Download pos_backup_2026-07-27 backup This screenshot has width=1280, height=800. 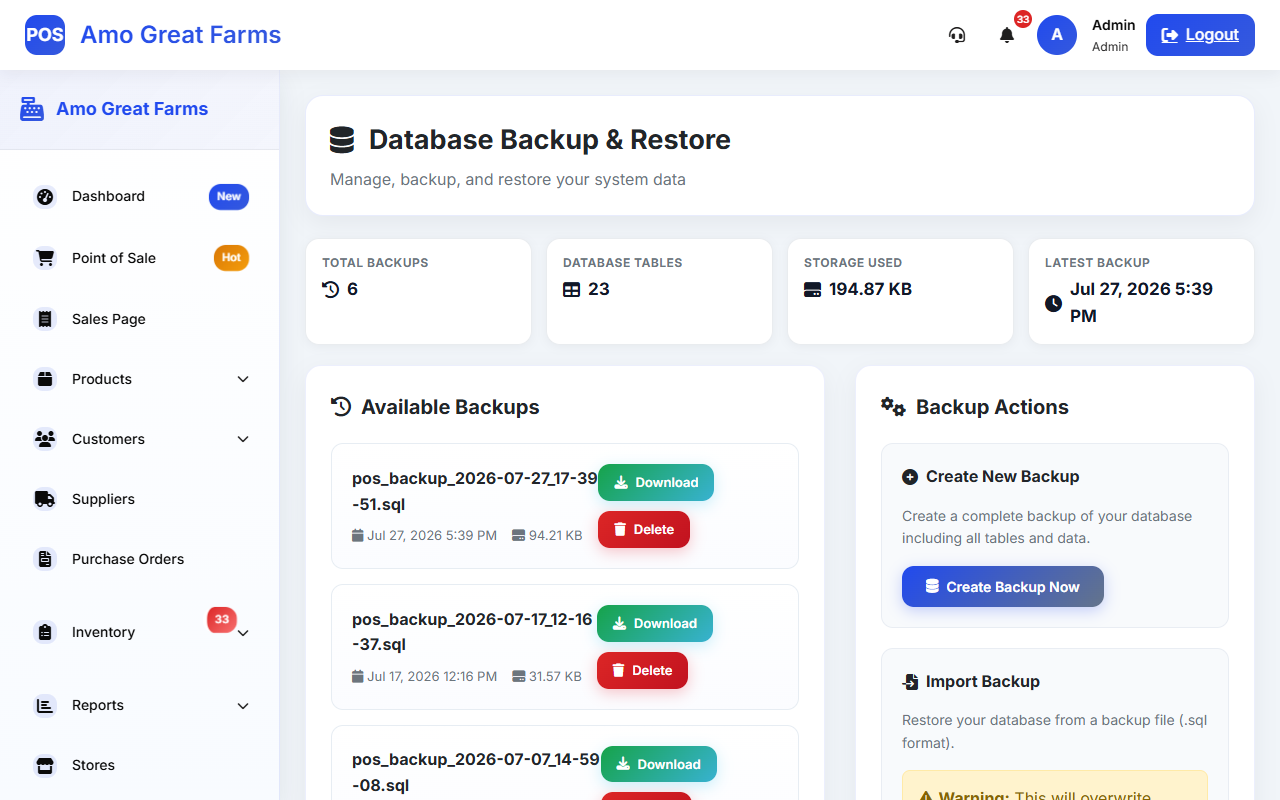pos(656,482)
